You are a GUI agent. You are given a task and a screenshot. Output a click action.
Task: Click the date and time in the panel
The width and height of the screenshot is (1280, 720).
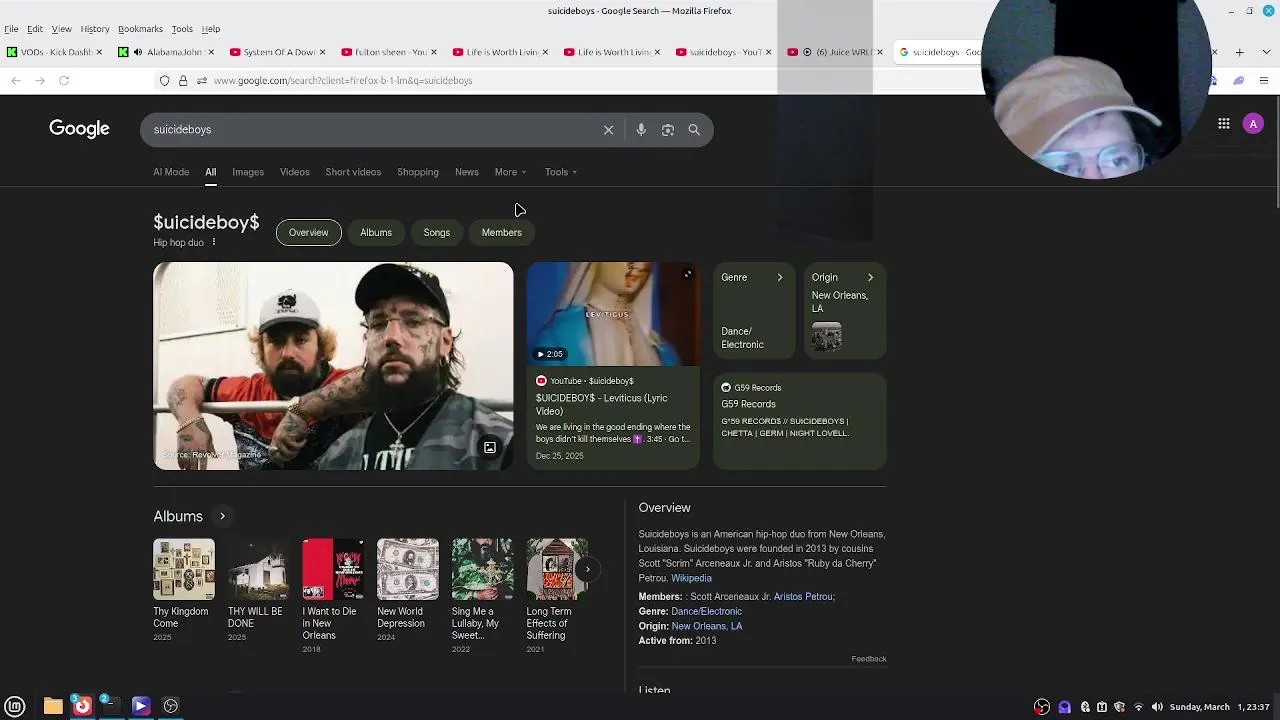pos(1219,707)
